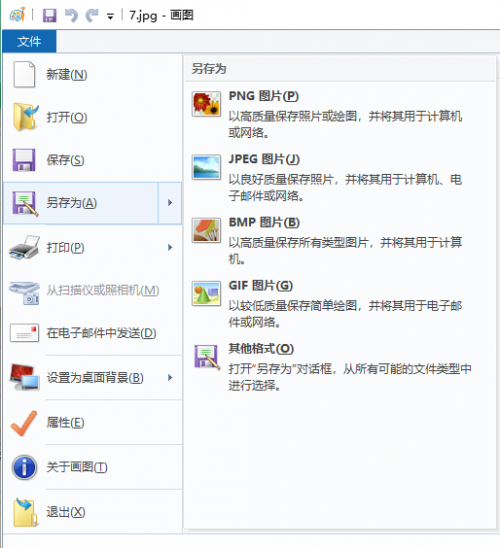Click the Paint app icon in title bar

click(x=17, y=15)
